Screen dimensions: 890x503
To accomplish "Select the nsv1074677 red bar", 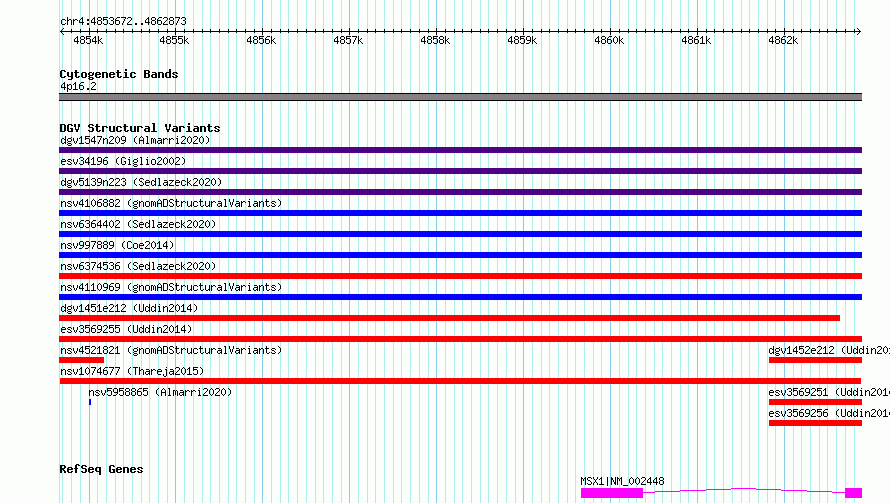I will click(x=460, y=381).
